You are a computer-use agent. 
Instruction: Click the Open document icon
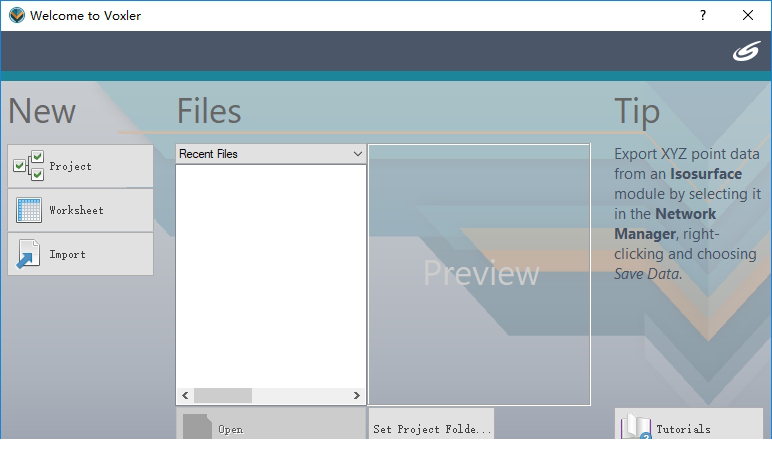click(197, 426)
